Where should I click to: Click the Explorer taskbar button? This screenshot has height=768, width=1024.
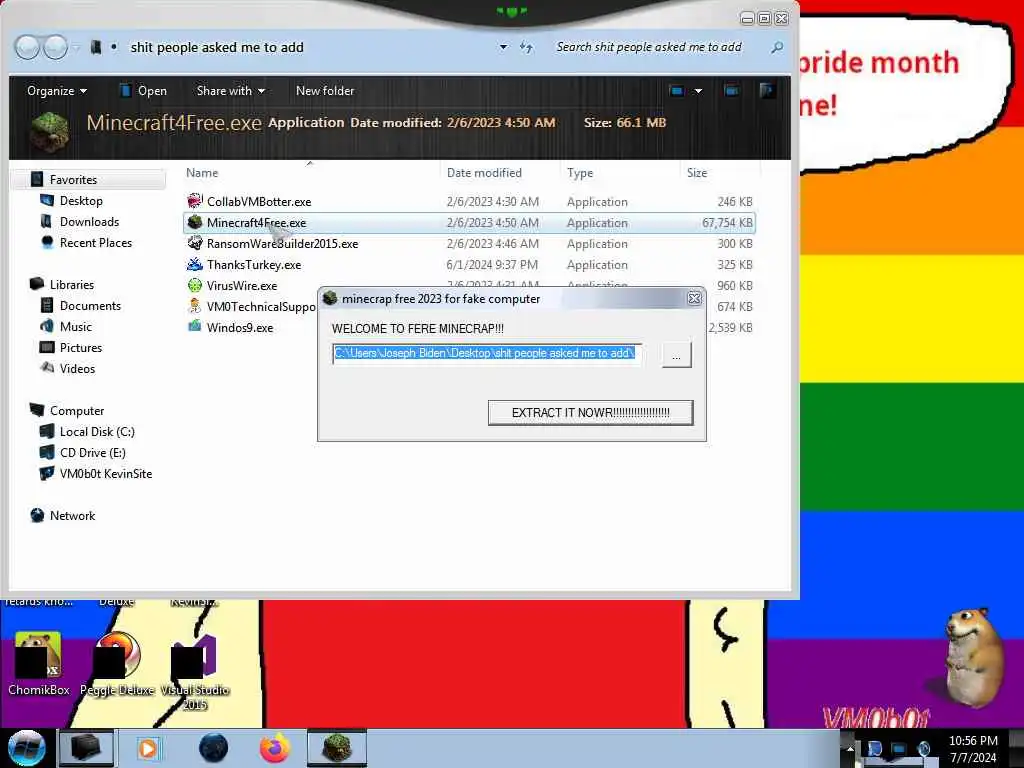point(87,748)
